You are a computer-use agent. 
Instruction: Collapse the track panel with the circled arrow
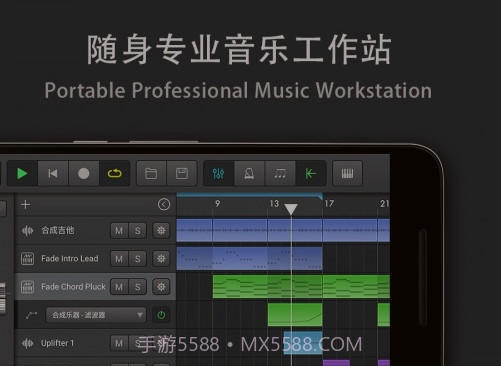(164, 204)
